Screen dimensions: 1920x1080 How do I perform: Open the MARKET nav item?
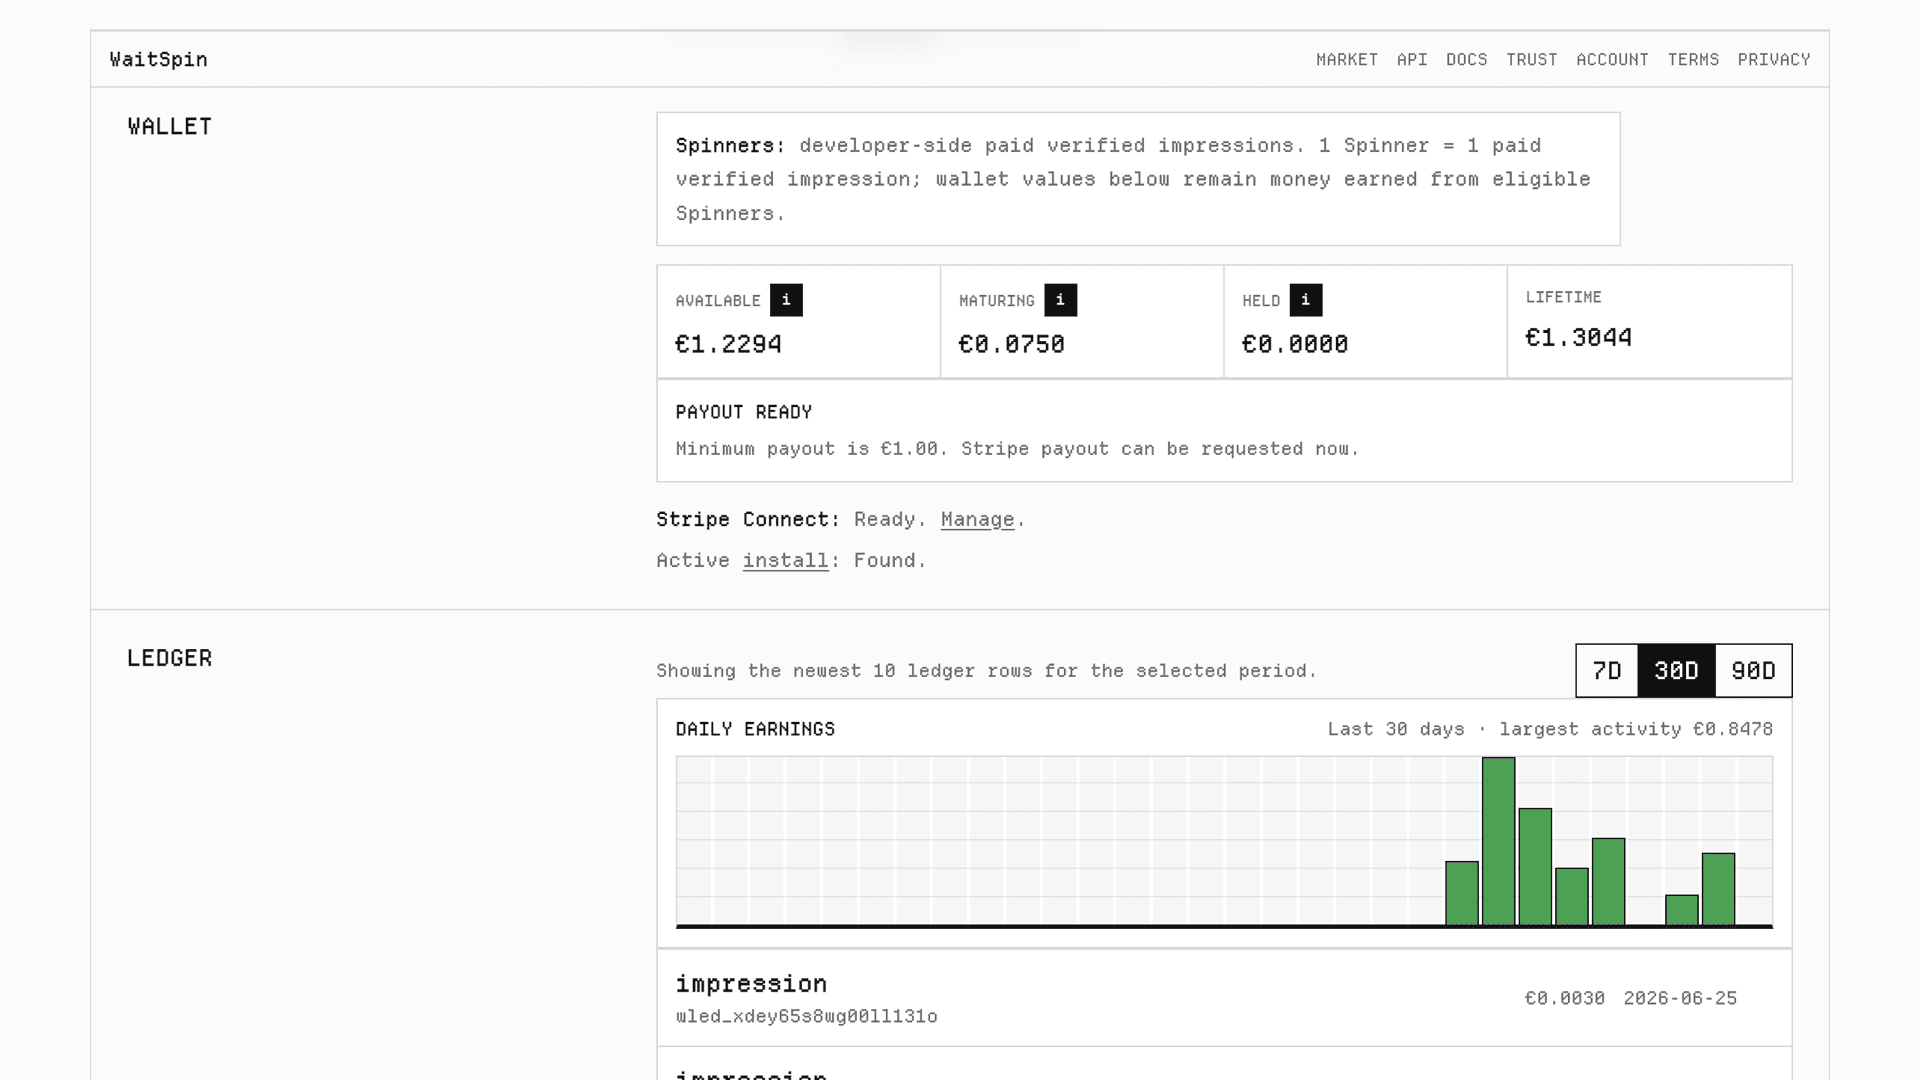click(x=1346, y=60)
